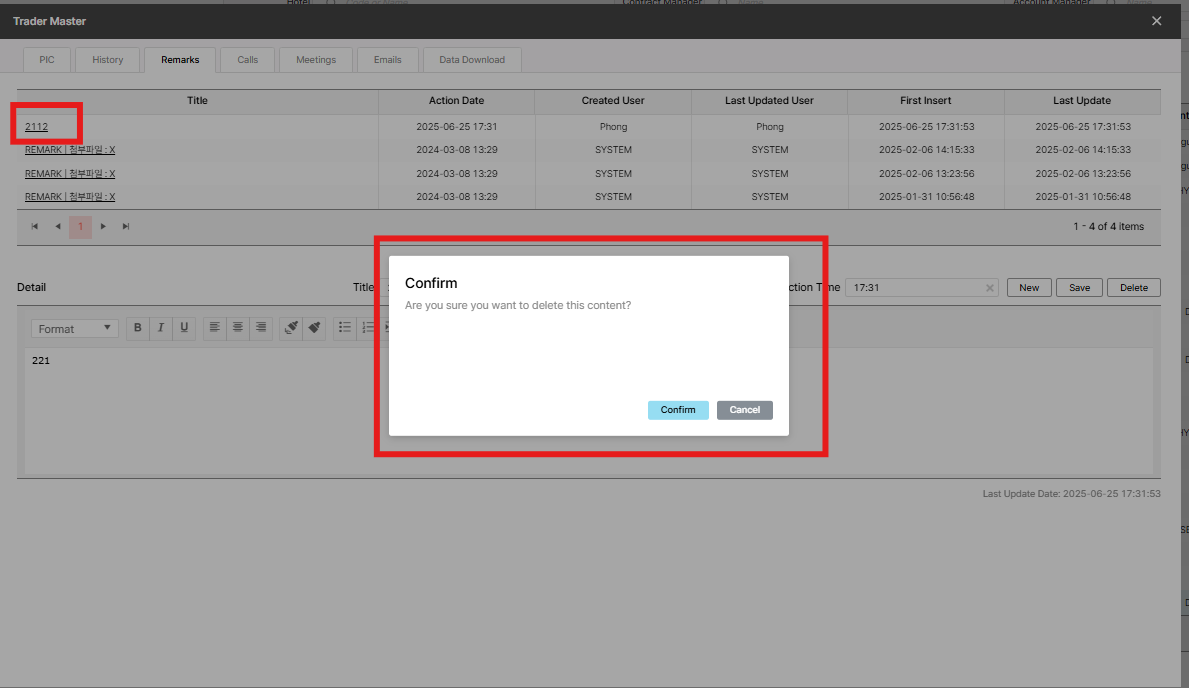
Task: Open the Meetings tab
Action: point(316,60)
